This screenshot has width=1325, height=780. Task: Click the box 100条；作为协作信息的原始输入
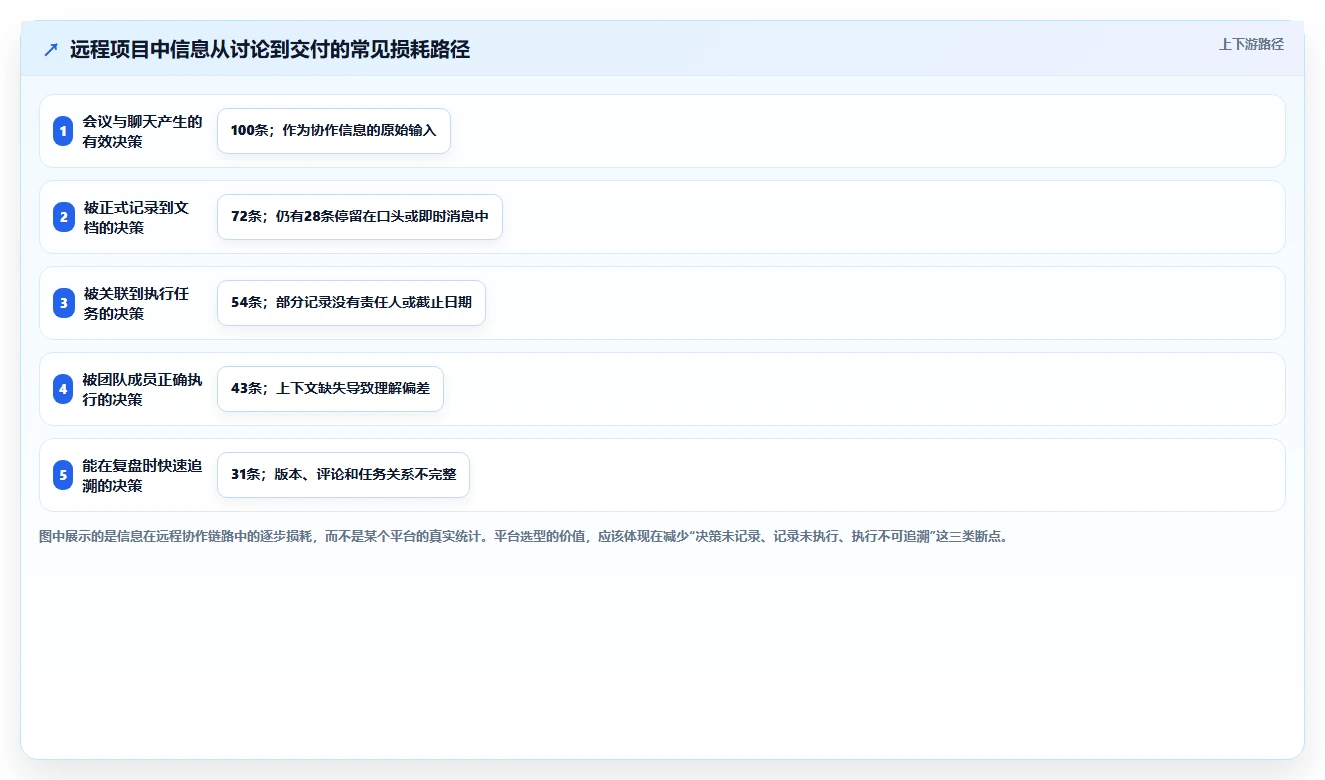point(334,131)
